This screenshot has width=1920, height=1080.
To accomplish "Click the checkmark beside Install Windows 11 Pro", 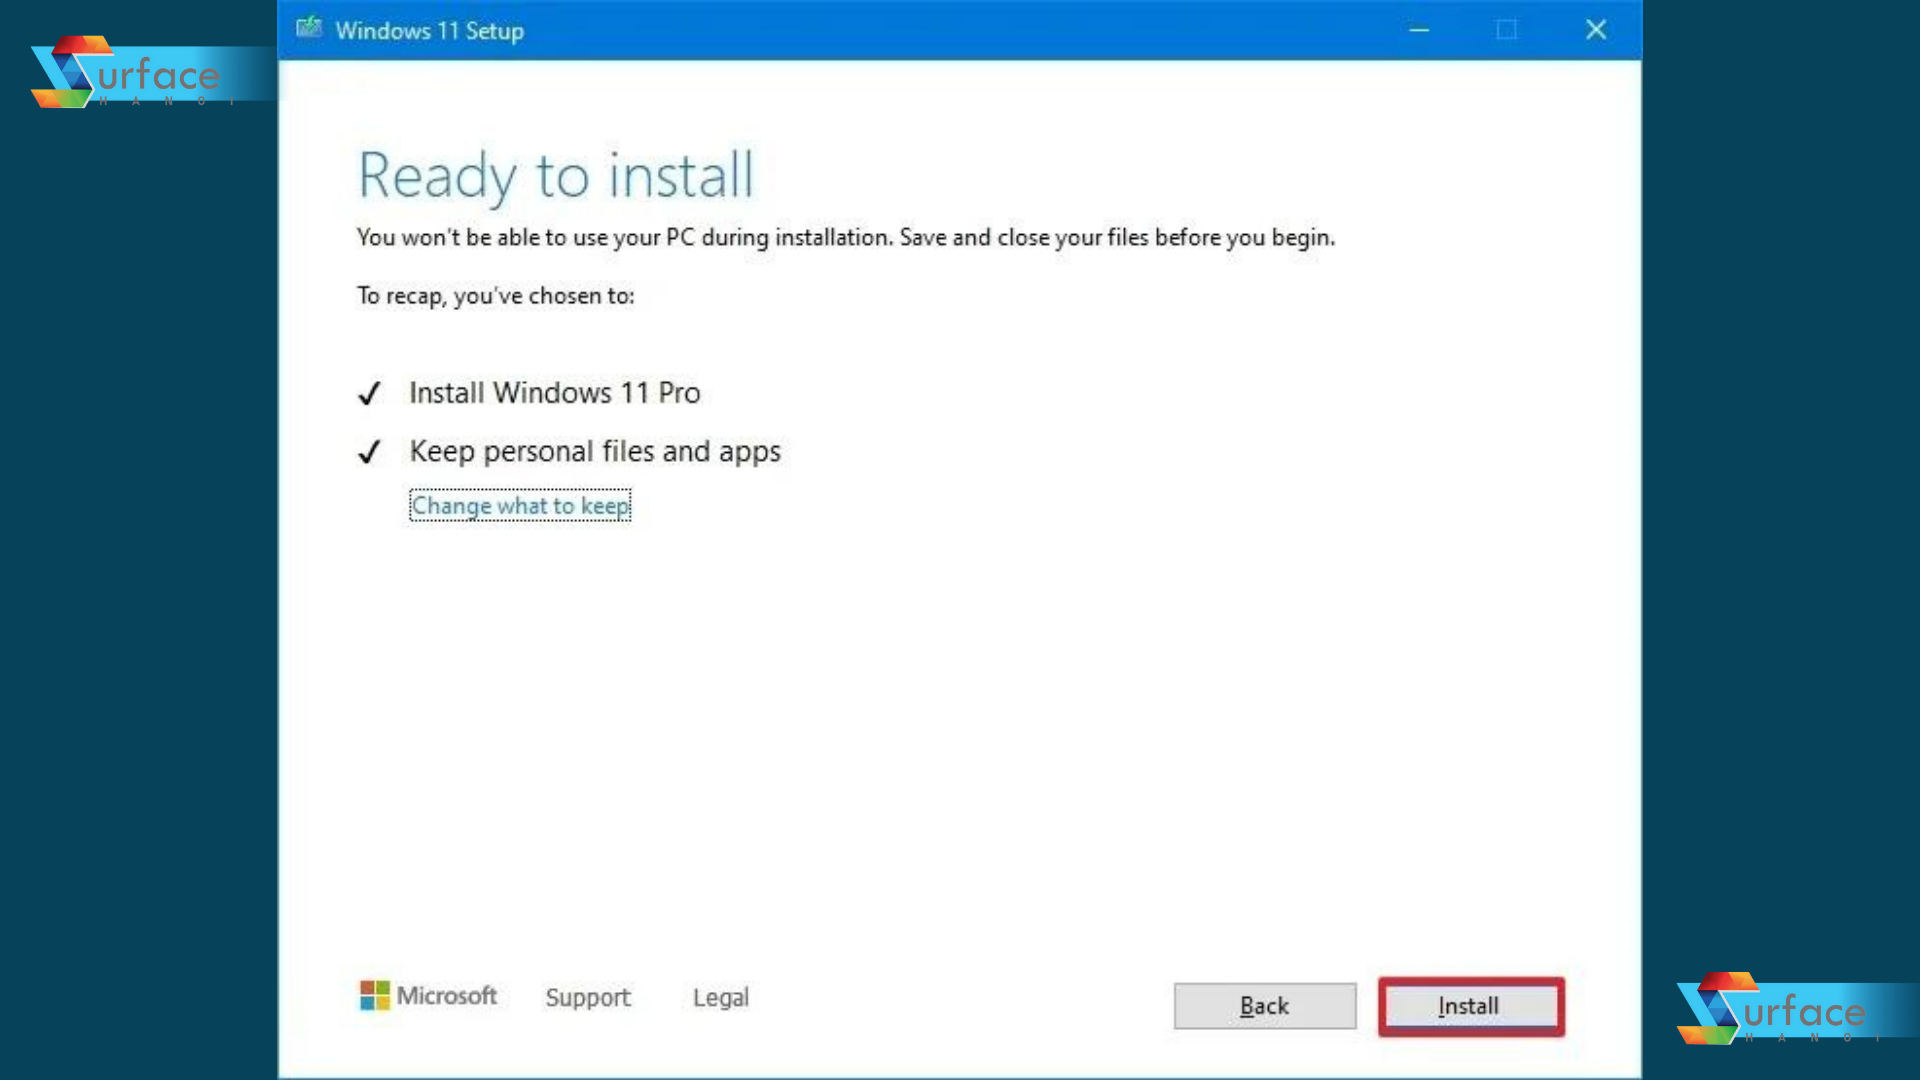I will point(369,394).
